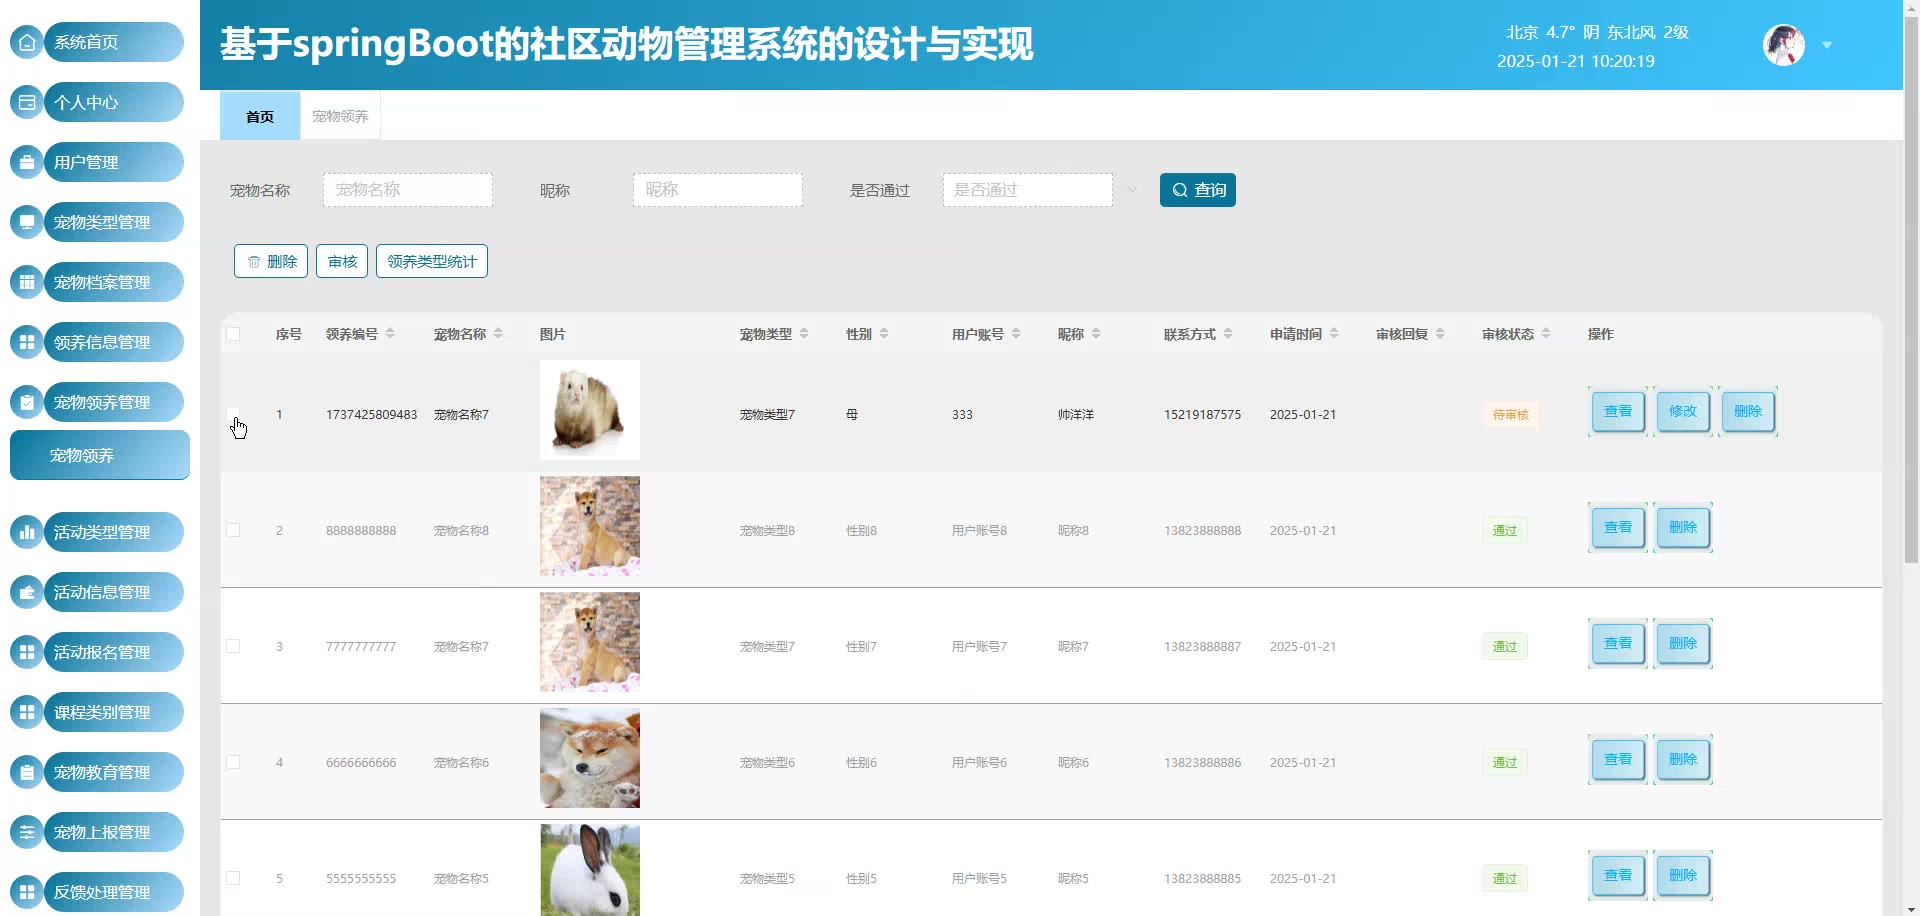The width and height of the screenshot is (1920, 916).
Task: Open 系统首页 in the sidebar
Action: (x=114, y=42)
